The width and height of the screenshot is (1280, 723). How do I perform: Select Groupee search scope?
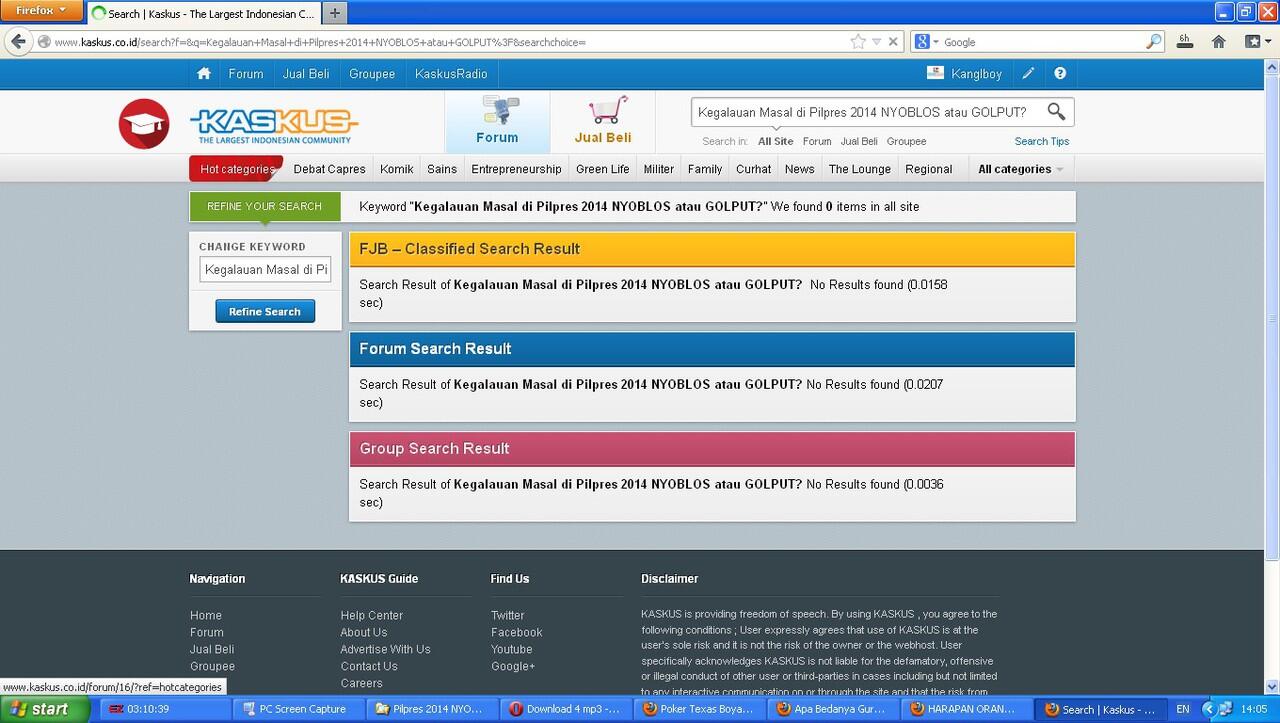click(907, 141)
